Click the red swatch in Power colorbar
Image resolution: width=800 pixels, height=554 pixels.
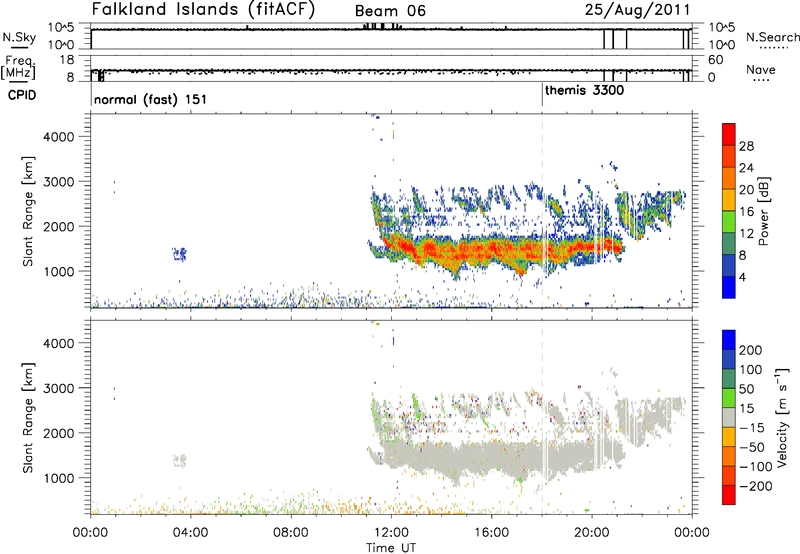pyautogui.click(x=729, y=134)
